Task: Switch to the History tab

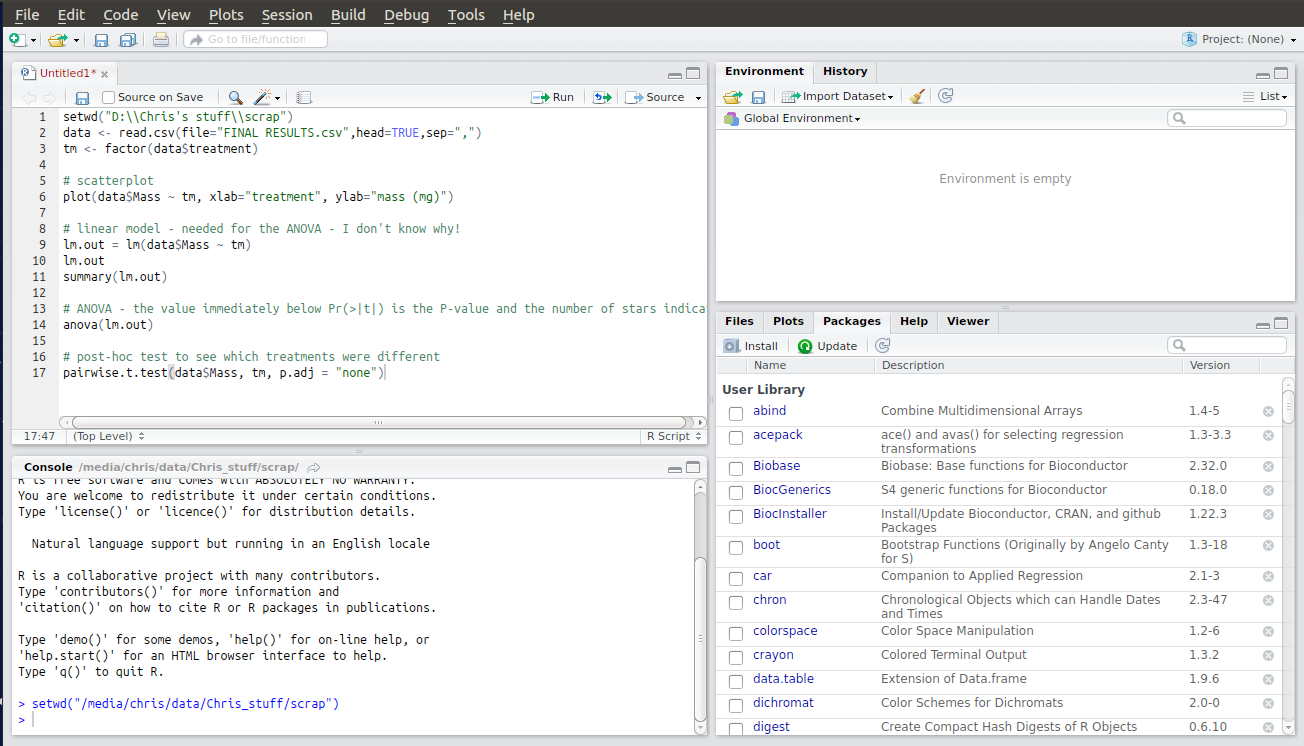Action: point(845,71)
